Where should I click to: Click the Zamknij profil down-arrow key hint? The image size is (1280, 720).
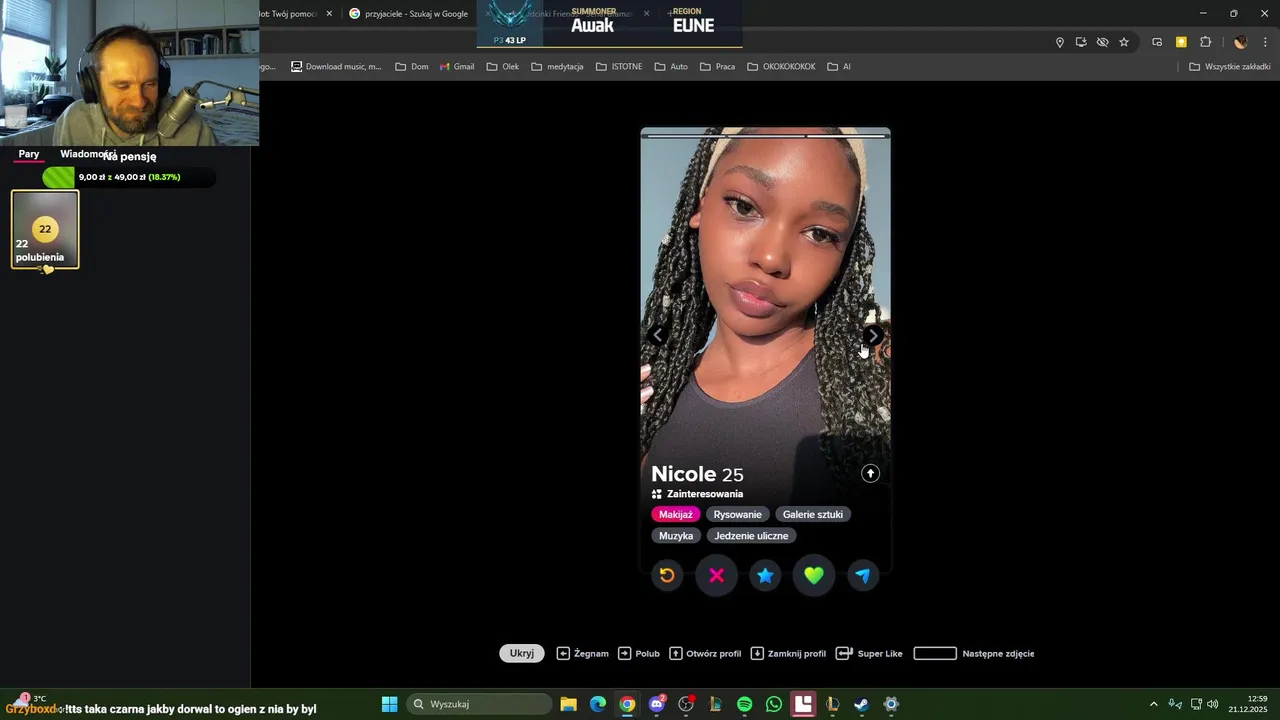[788, 653]
